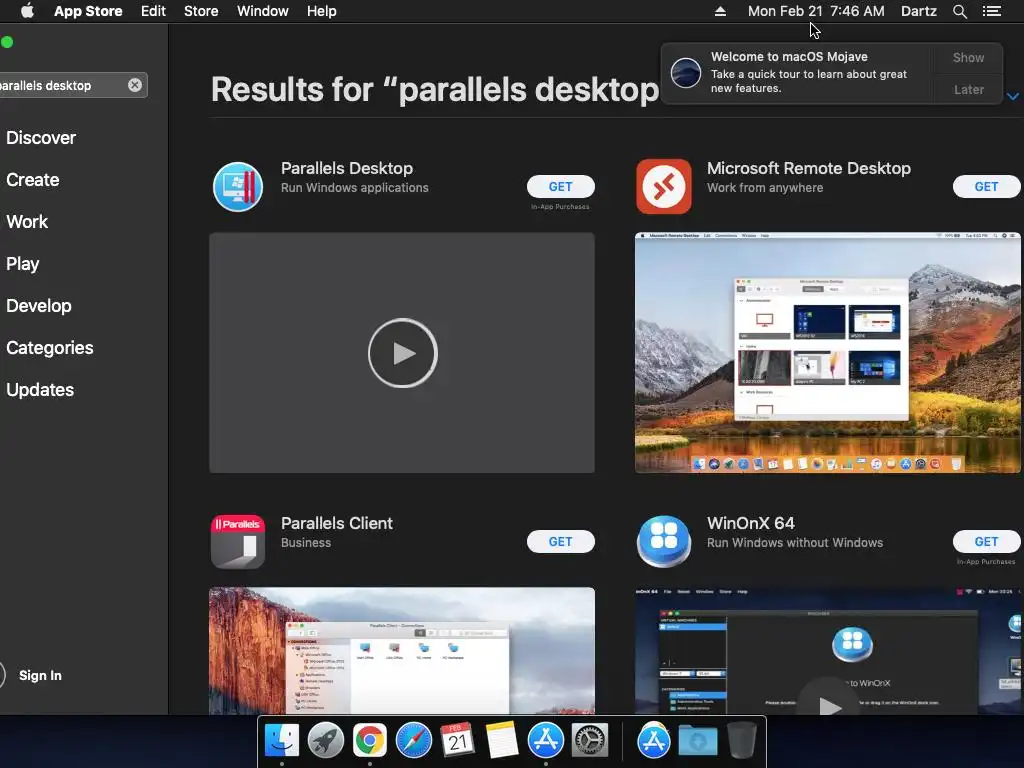Open the WinOnX 64 app icon
This screenshot has height=768, width=1024.
point(664,541)
